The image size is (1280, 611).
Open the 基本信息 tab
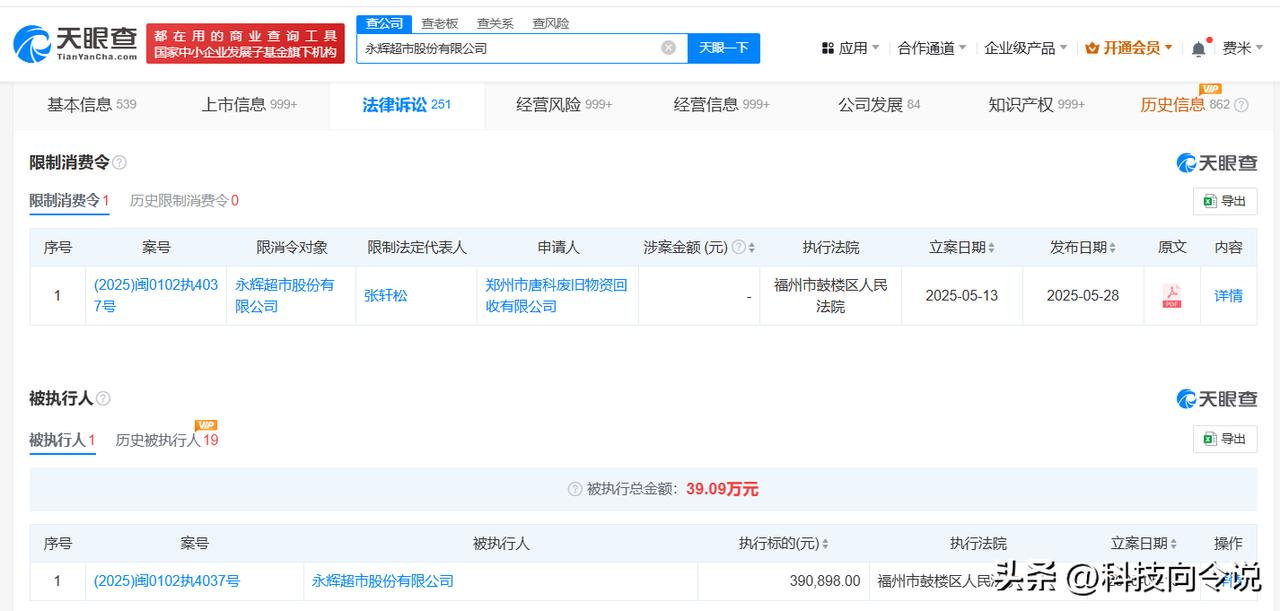(92, 105)
